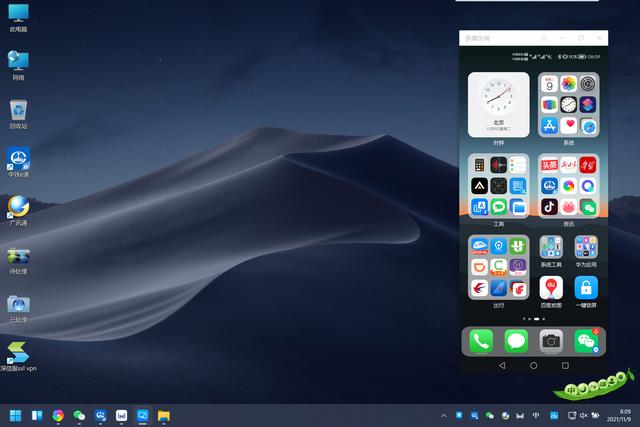Expand the 系统工具 folder on phone
Viewport: 640px width, 427px height.
pyautogui.click(x=551, y=247)
